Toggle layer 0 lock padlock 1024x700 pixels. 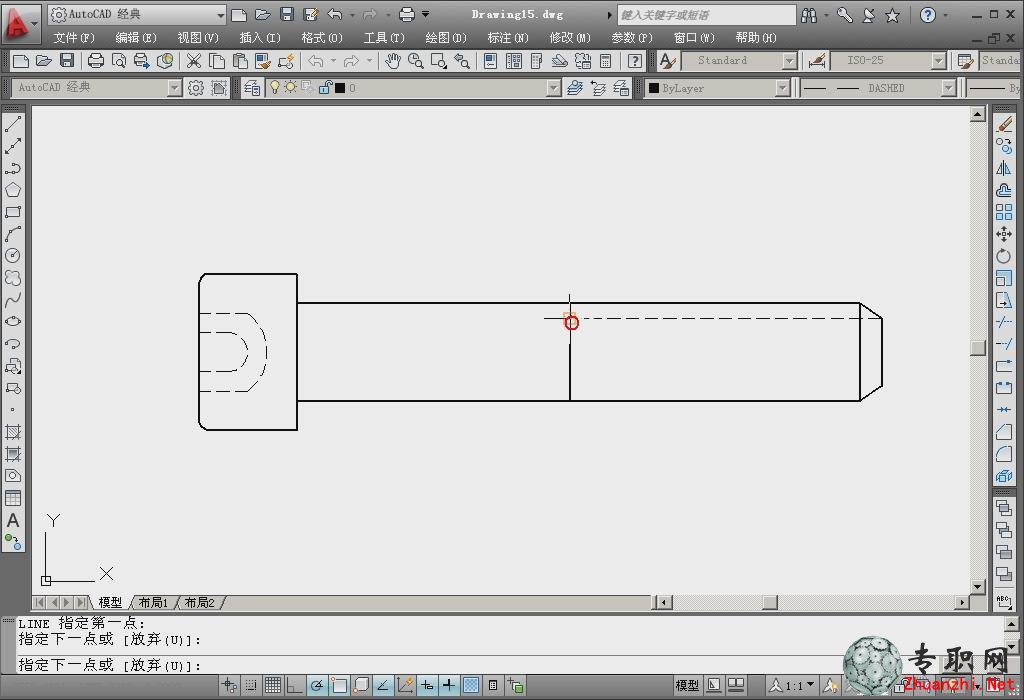coord(325,87)
